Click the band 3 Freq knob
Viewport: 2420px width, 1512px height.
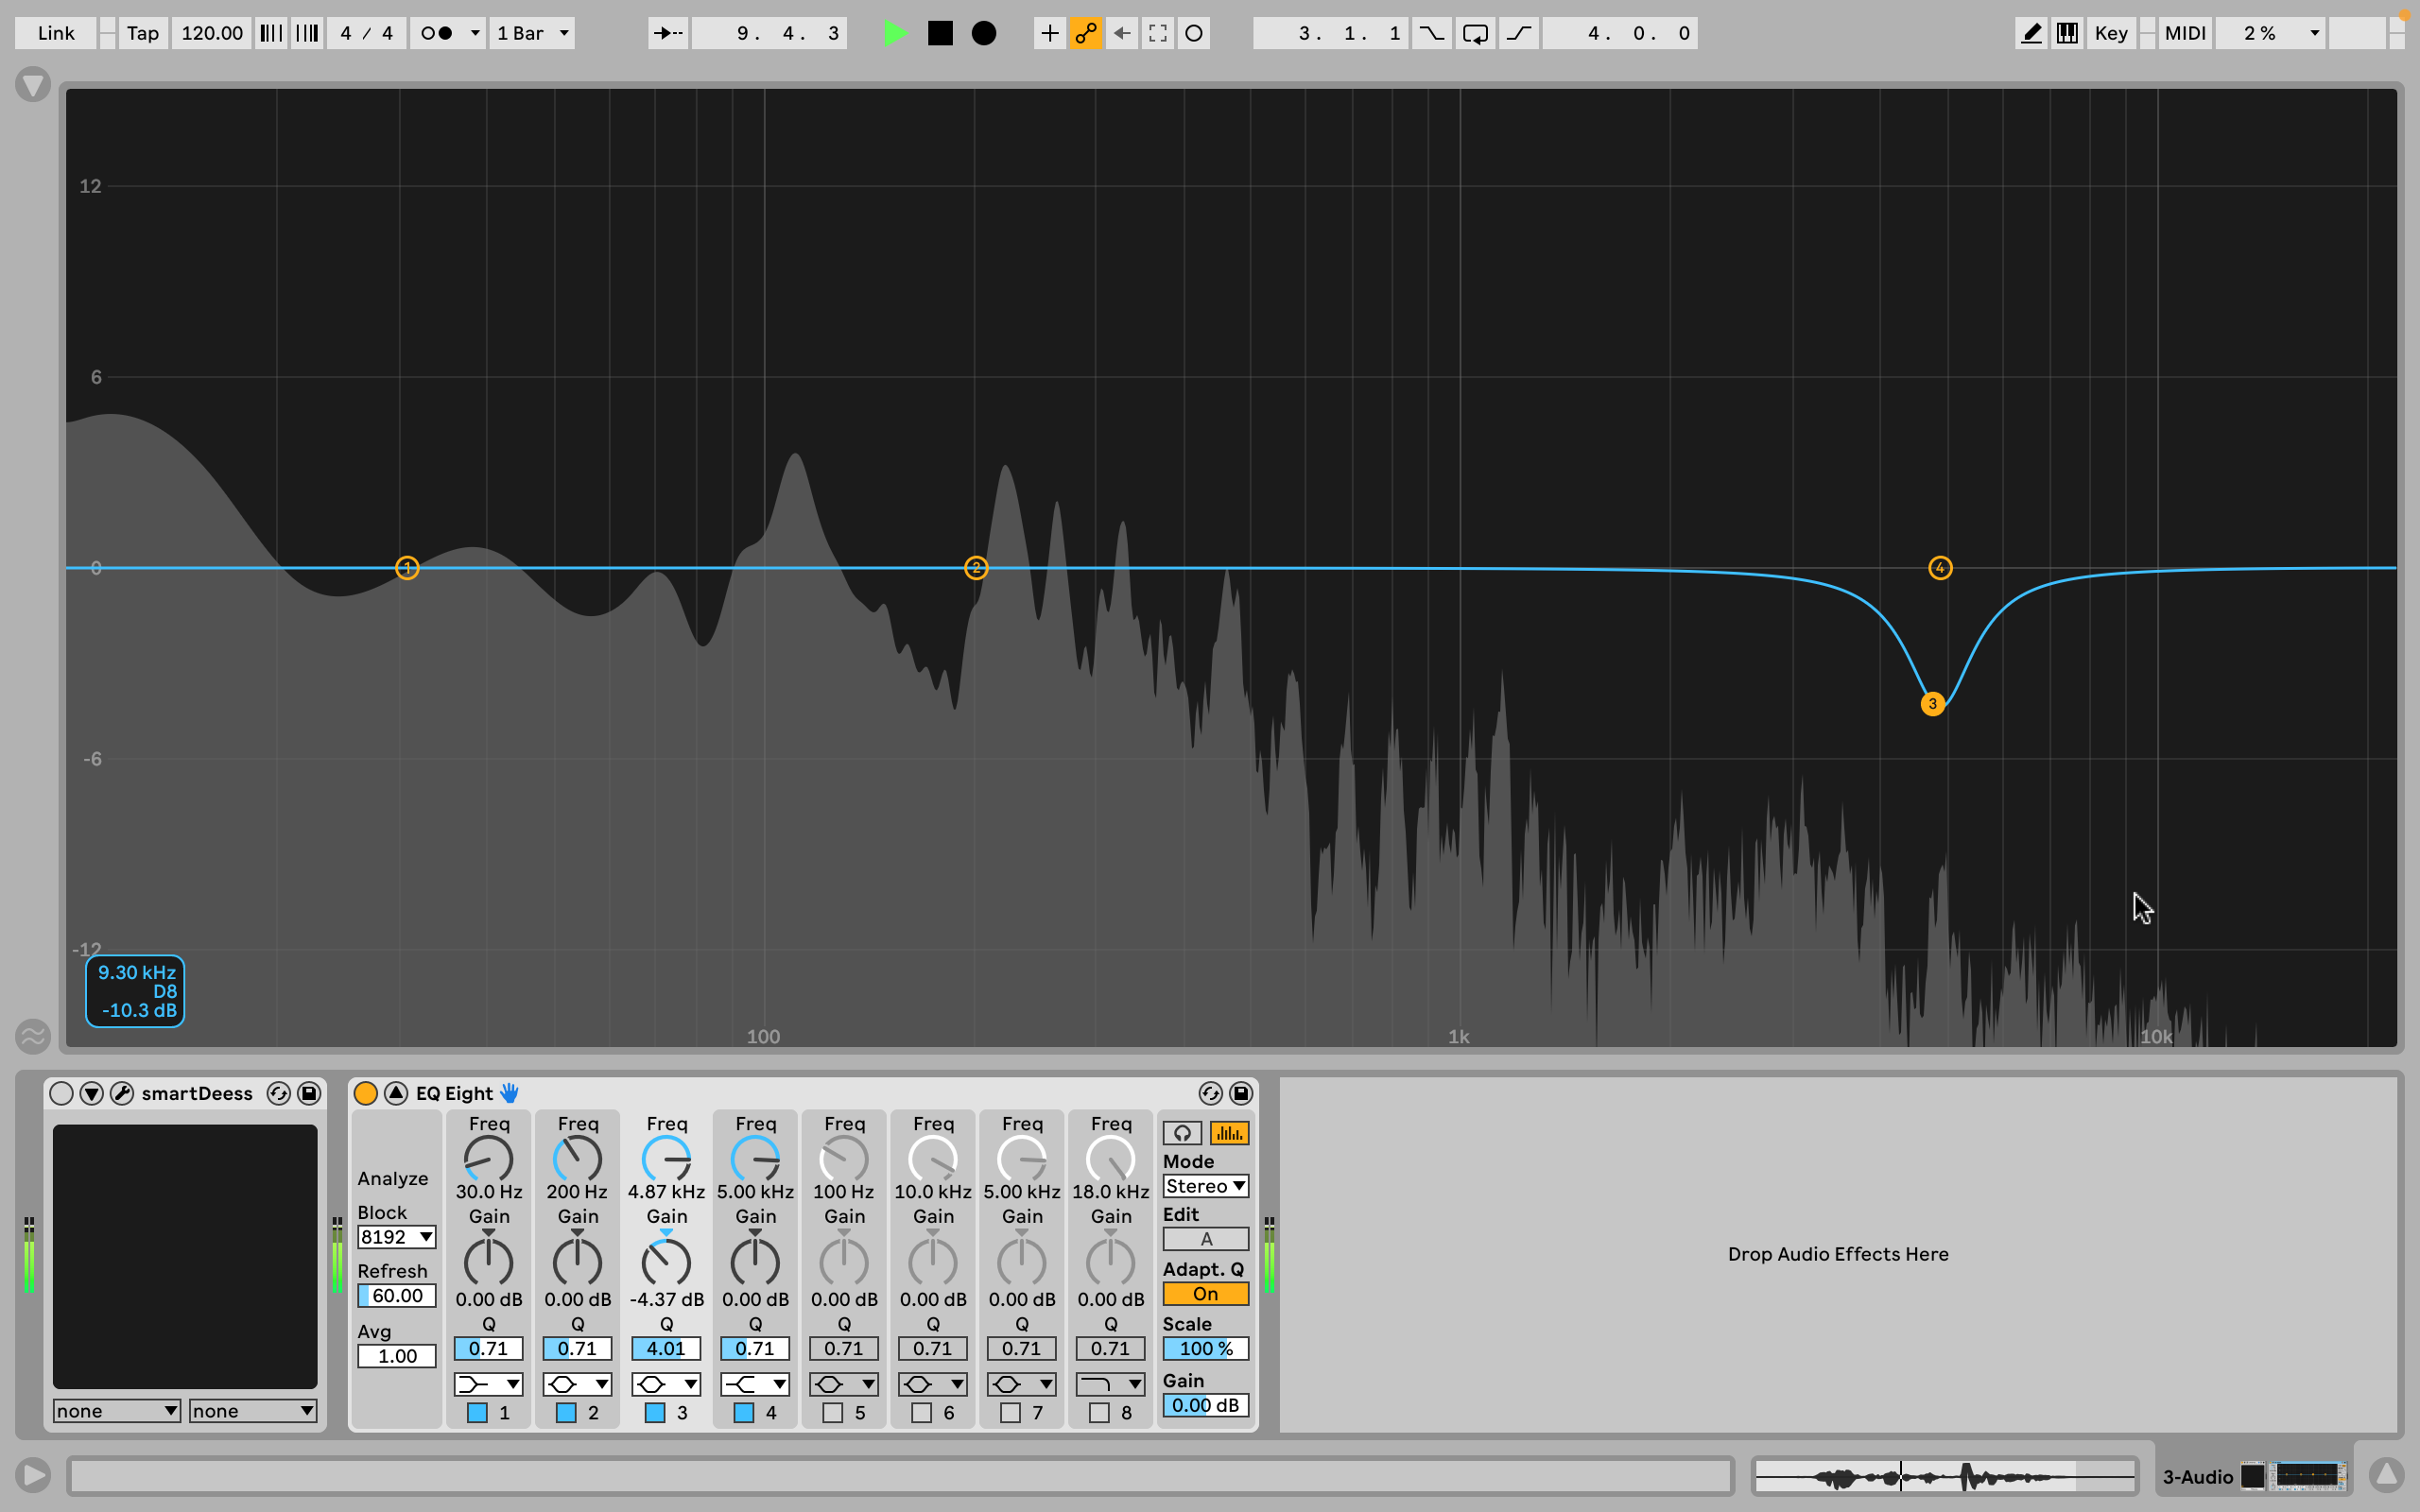(x=666, y=1160)
